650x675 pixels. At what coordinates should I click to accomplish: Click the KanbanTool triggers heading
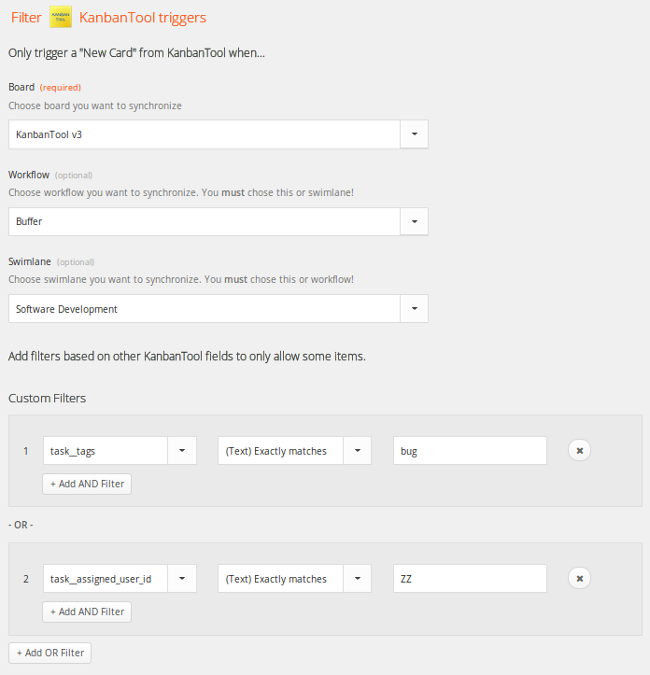pyautogui.click(x=142, y=18)
